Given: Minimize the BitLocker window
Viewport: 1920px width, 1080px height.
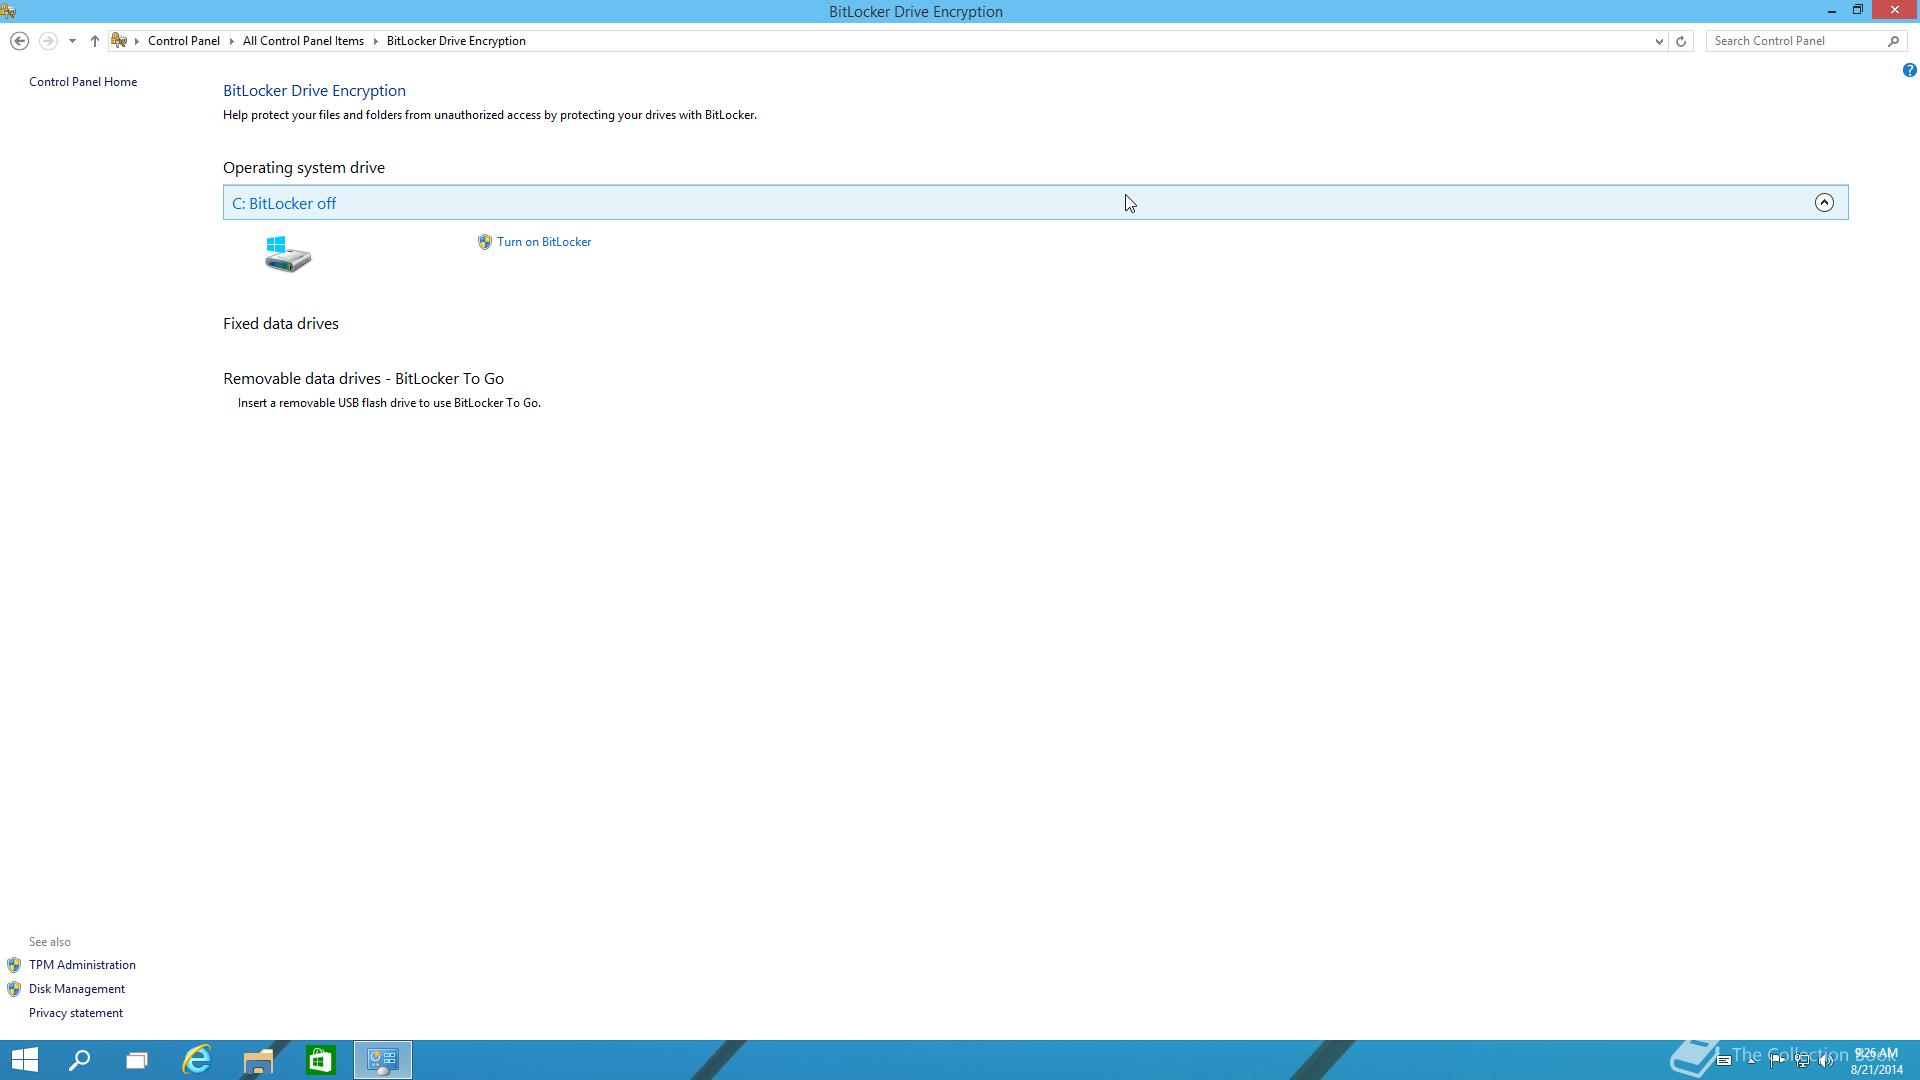Looking at the screenshot, I should tap(1832, 11).
